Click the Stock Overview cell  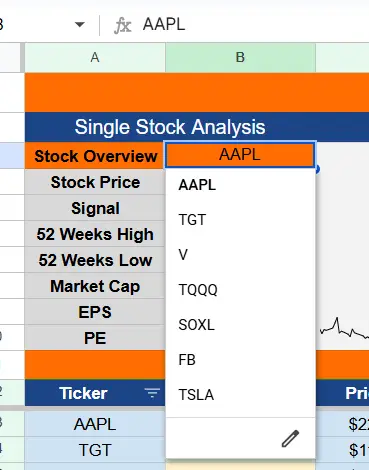tap(95, 156)
